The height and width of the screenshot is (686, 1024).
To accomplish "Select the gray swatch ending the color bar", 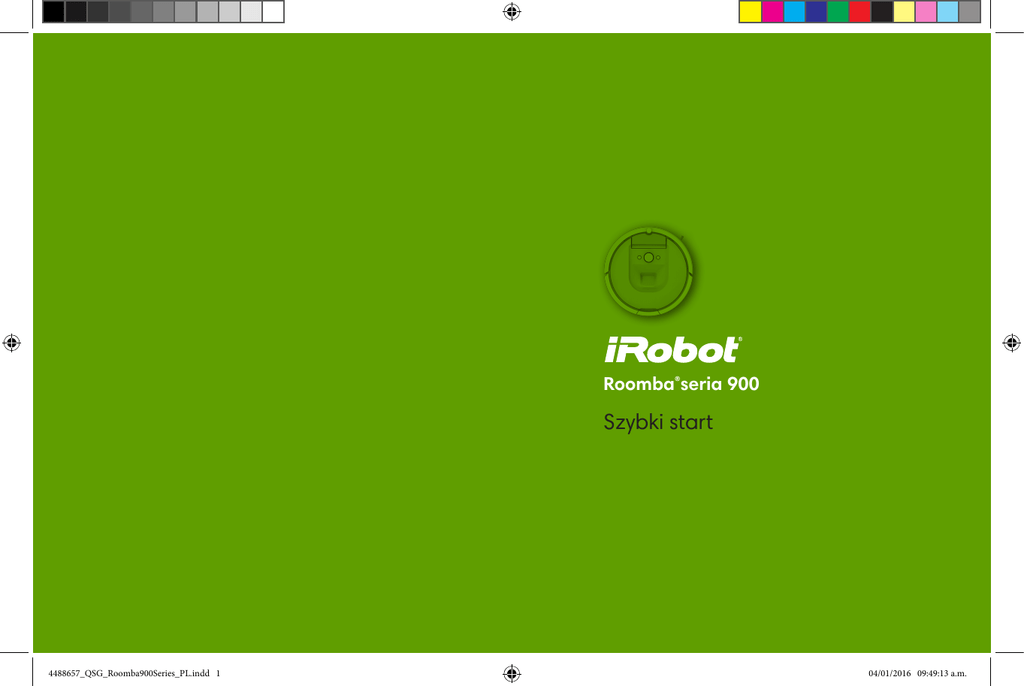I will [969, 12].
